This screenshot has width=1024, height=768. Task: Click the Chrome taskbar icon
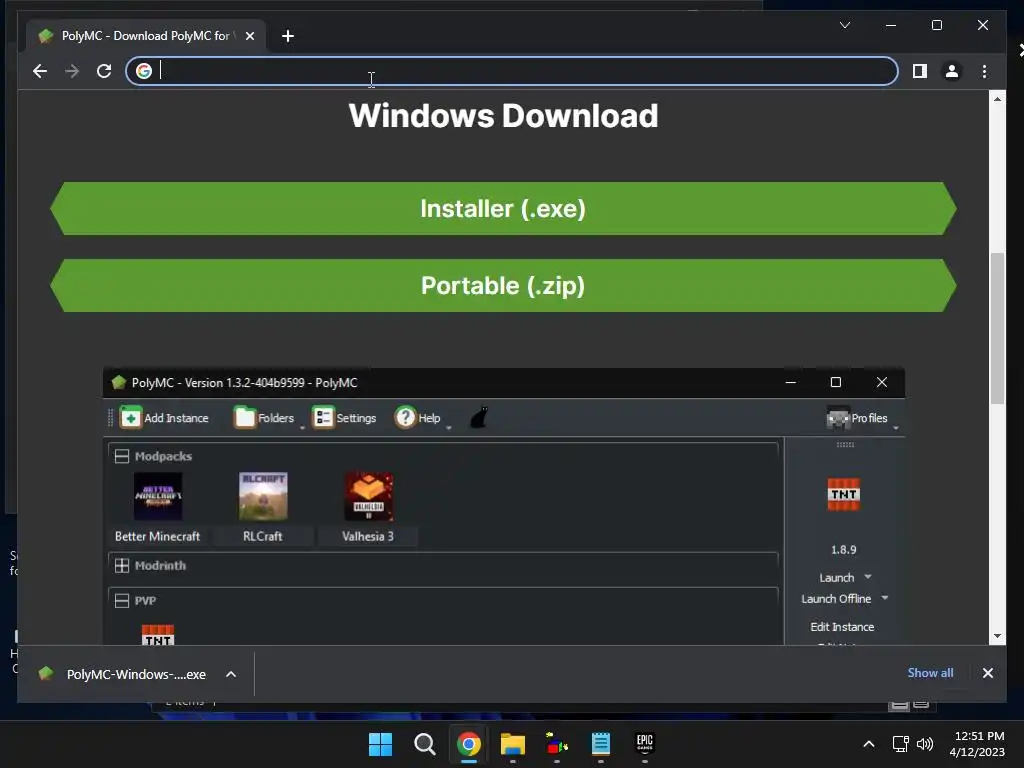(x=469, y=744)
